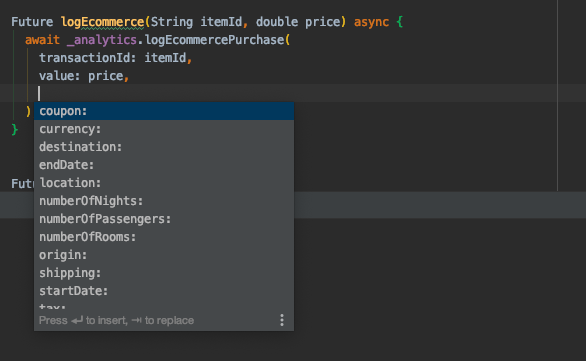
Task: Choose the origin: suggestion
Action: coord(164,254)
